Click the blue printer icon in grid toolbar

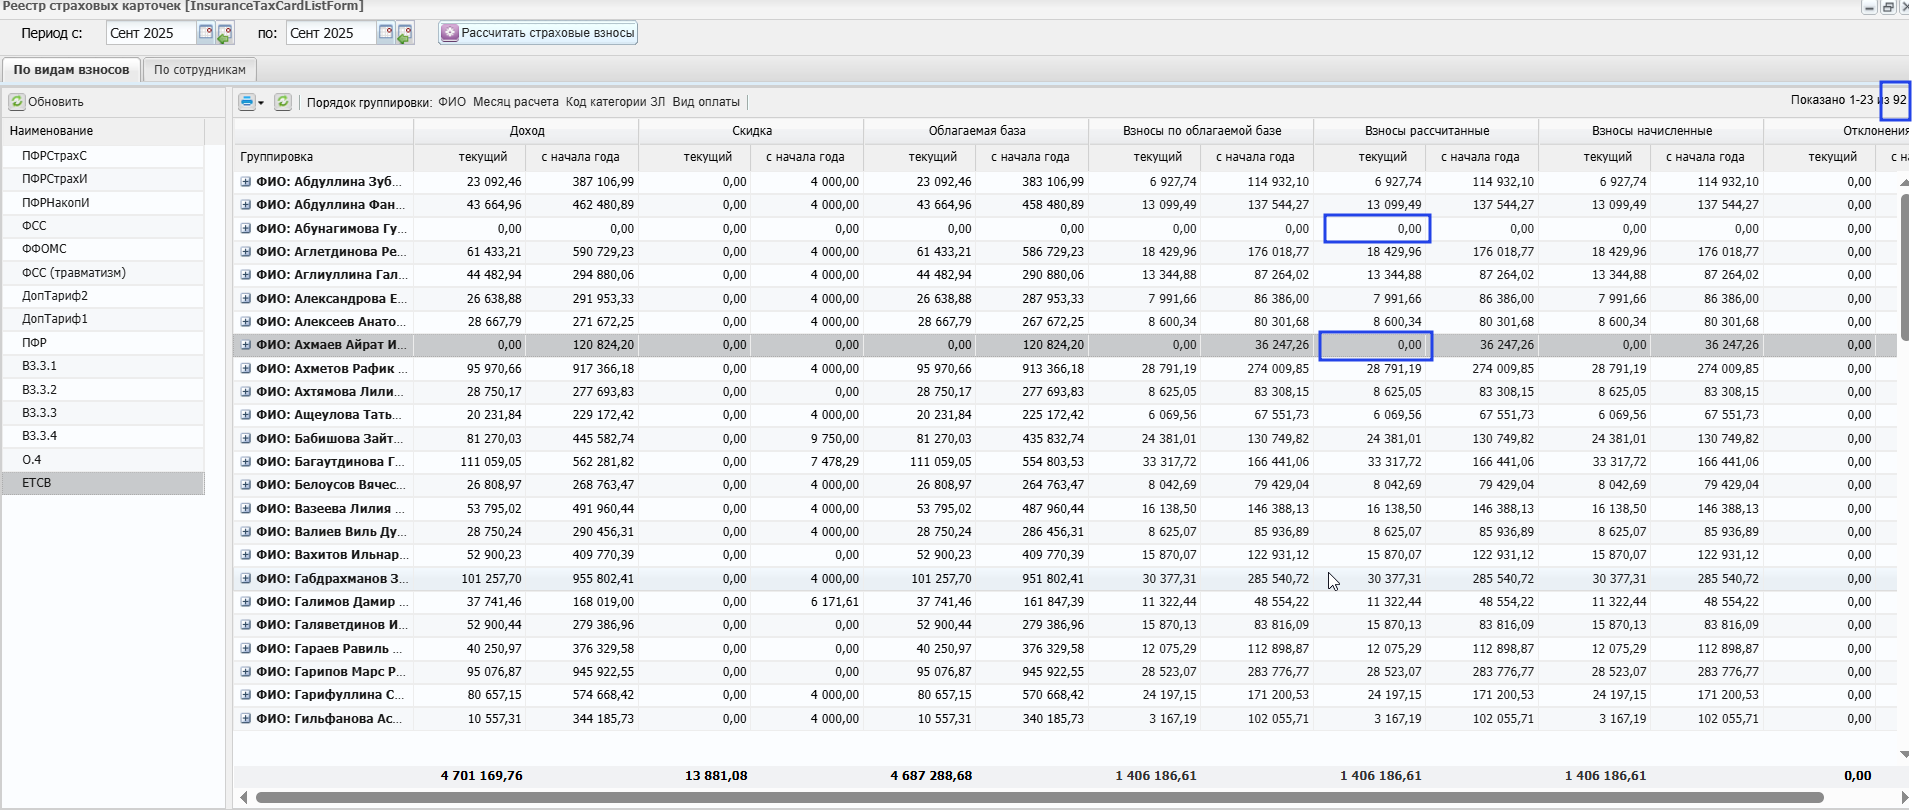247,102
